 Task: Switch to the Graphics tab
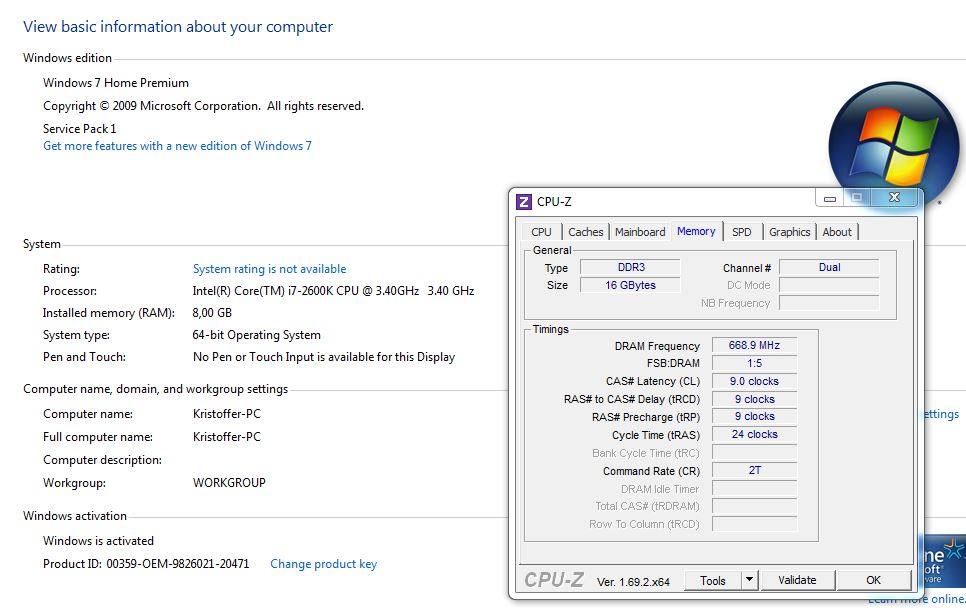789,232
